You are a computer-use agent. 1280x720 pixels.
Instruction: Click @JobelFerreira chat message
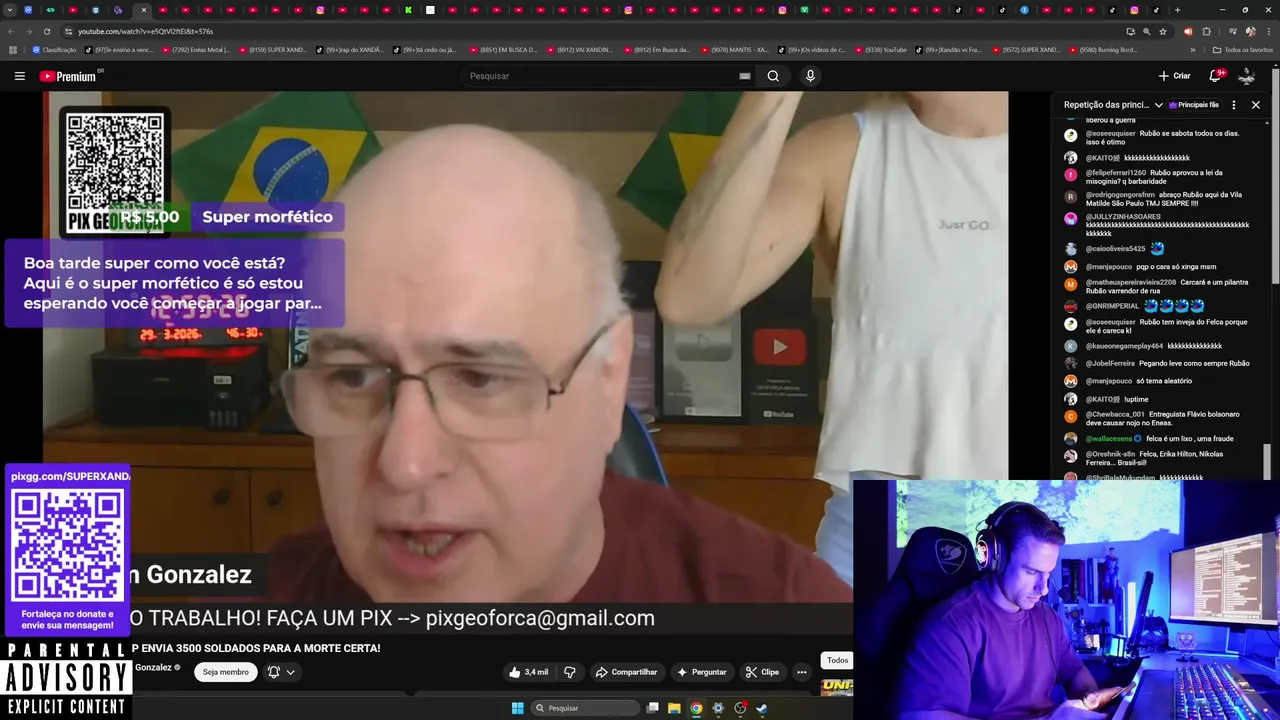pos(1158,363)
